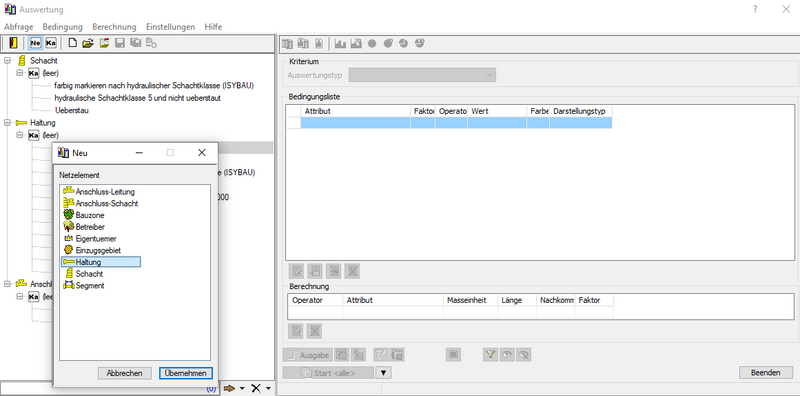This screenshot has width=800, height=396.
Task: Open the Einstellungen menu
Action: coord(170,27)
